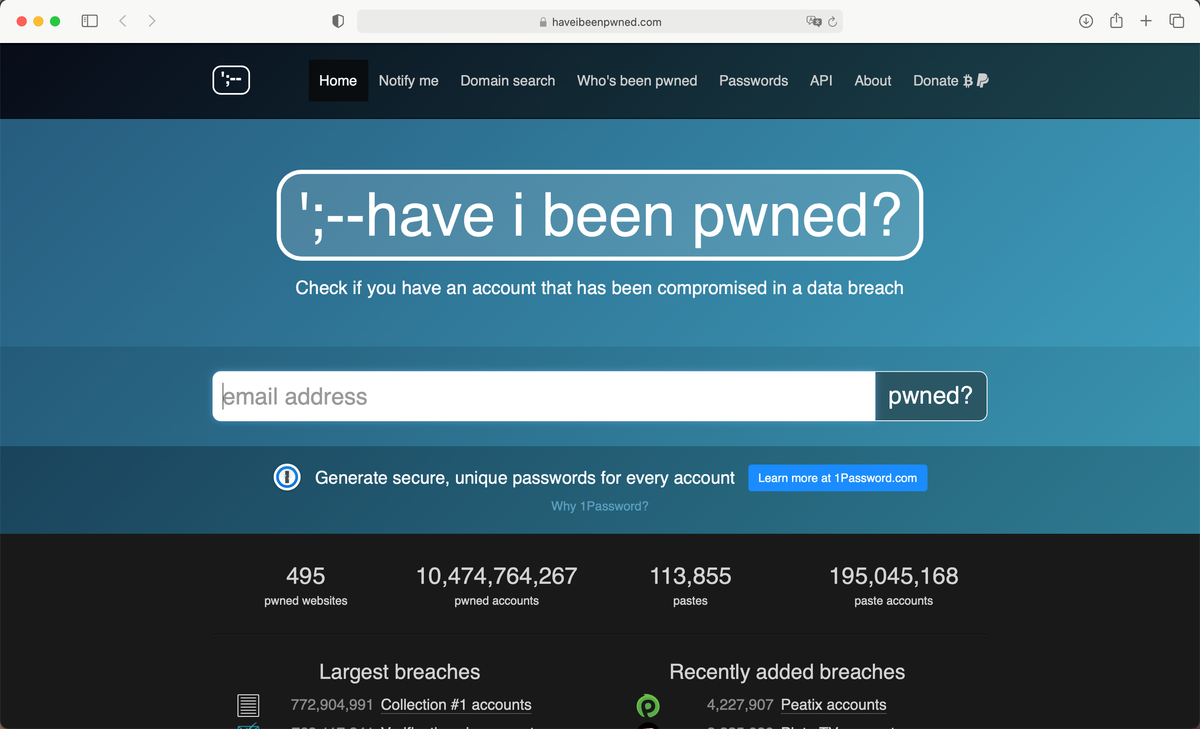Click the 772,904,991 breach count
Viewport: 1200px width, 729px height.
pos(332,705)
